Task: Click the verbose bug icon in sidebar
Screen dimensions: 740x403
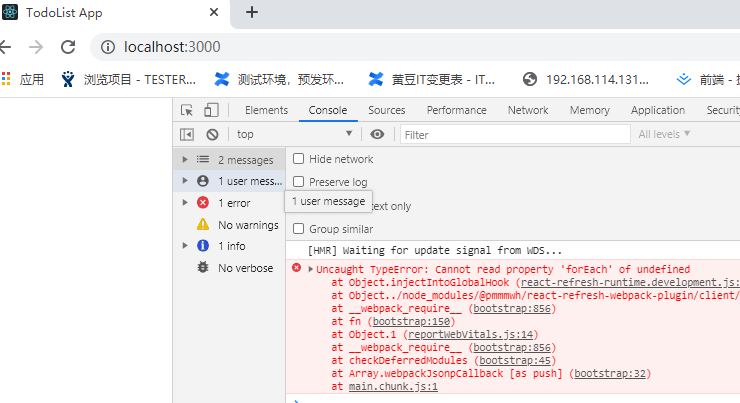Action: point(203,268)
